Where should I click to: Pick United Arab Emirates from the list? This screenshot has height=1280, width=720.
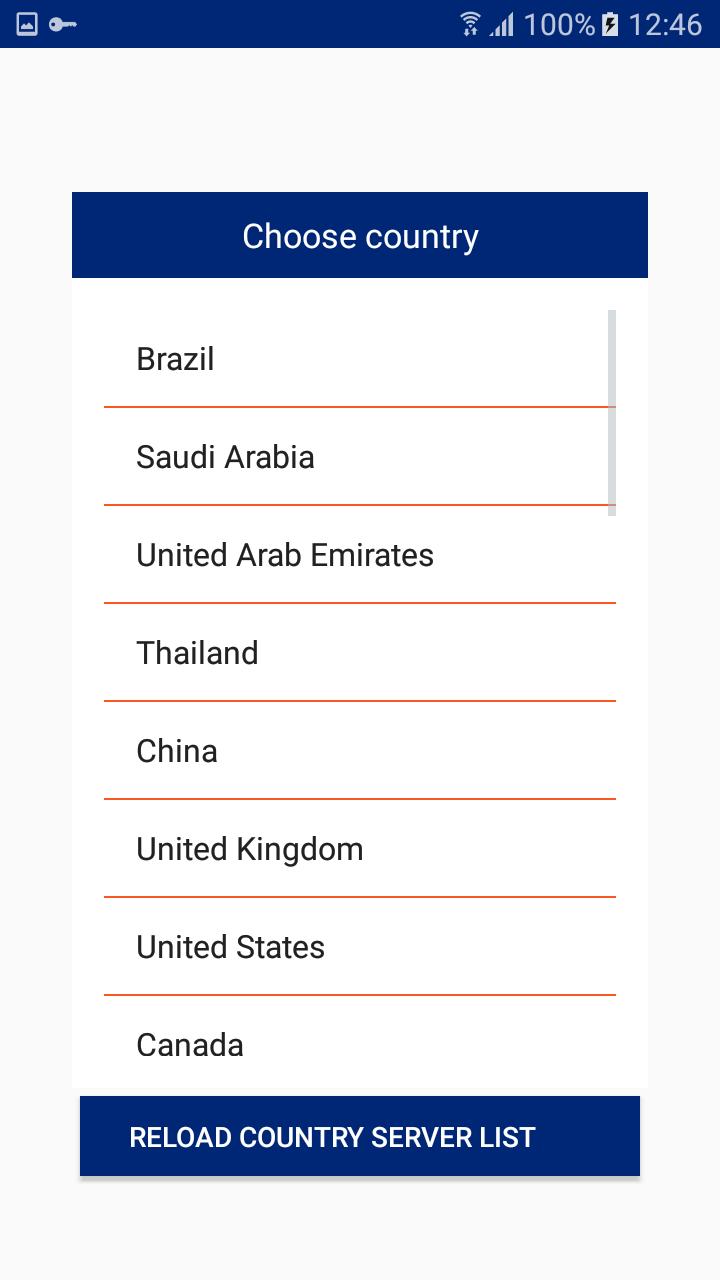[360, 555]
